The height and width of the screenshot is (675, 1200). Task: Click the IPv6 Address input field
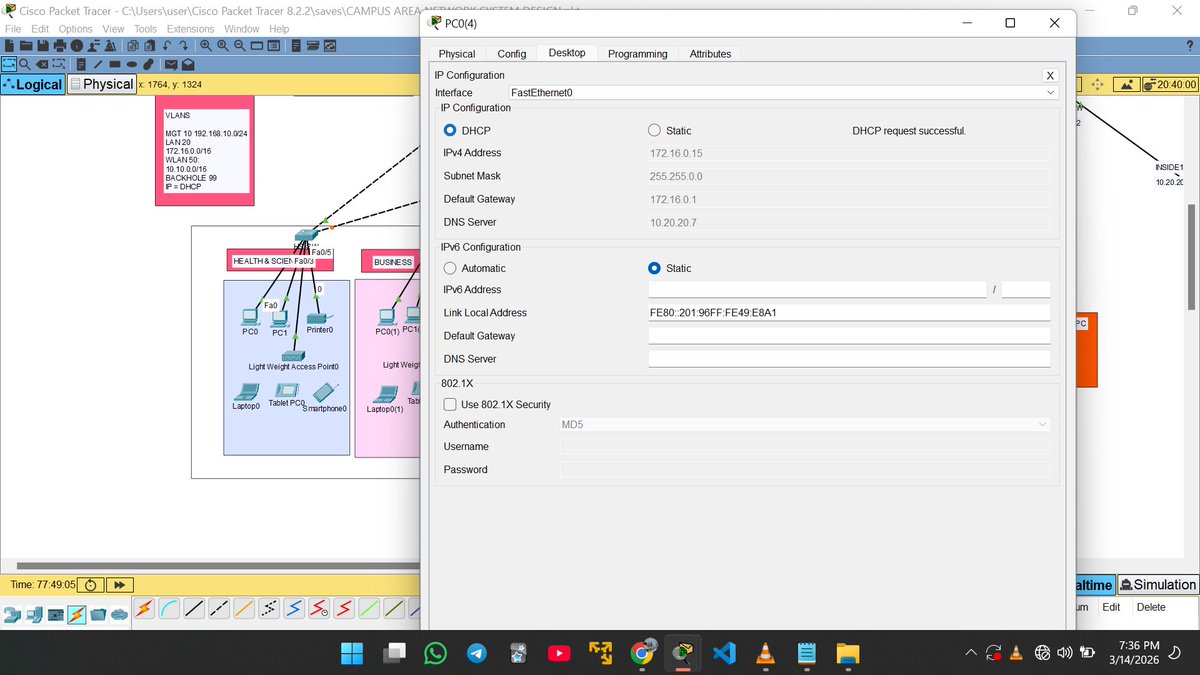[x=817, y=289]
